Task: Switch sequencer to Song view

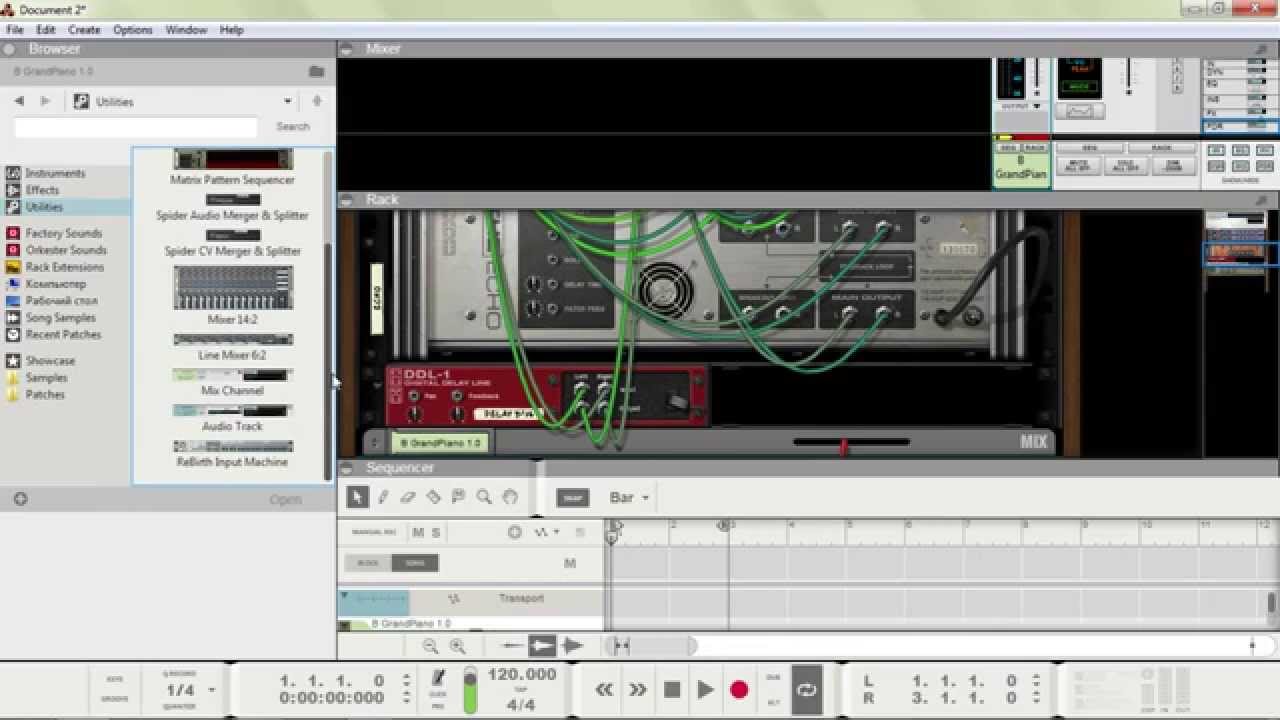Action: pyautogui.click(x=415, y=563)
